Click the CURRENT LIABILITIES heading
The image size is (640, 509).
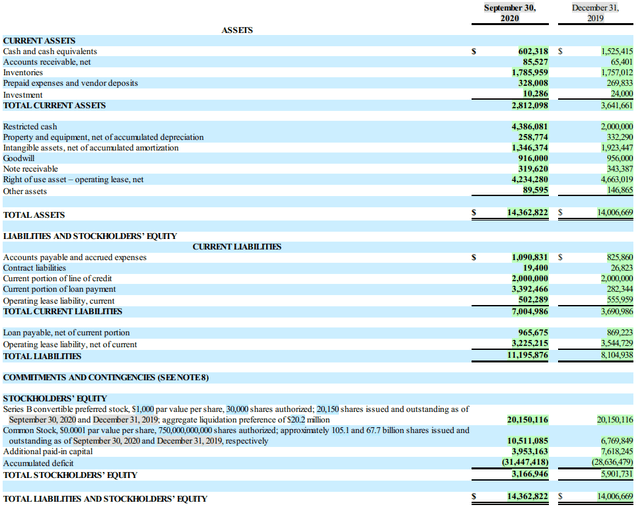[x=237, y=246]
